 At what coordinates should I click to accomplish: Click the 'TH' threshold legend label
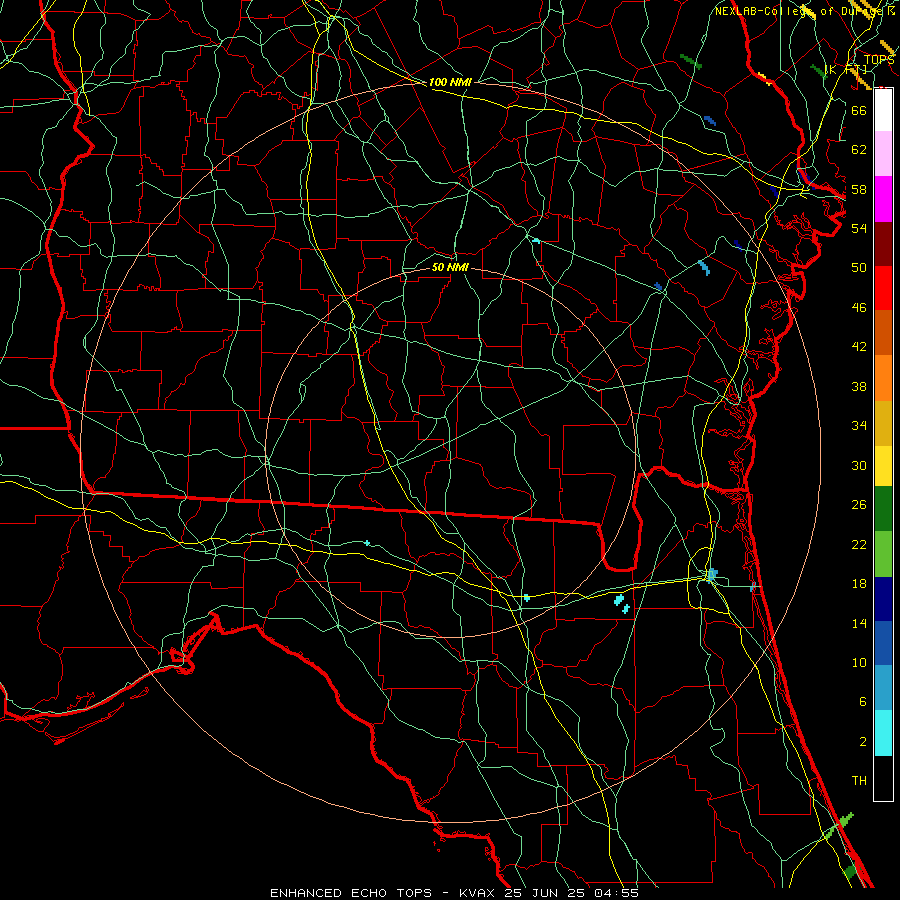pyautogui.click(x=859, y=781)
